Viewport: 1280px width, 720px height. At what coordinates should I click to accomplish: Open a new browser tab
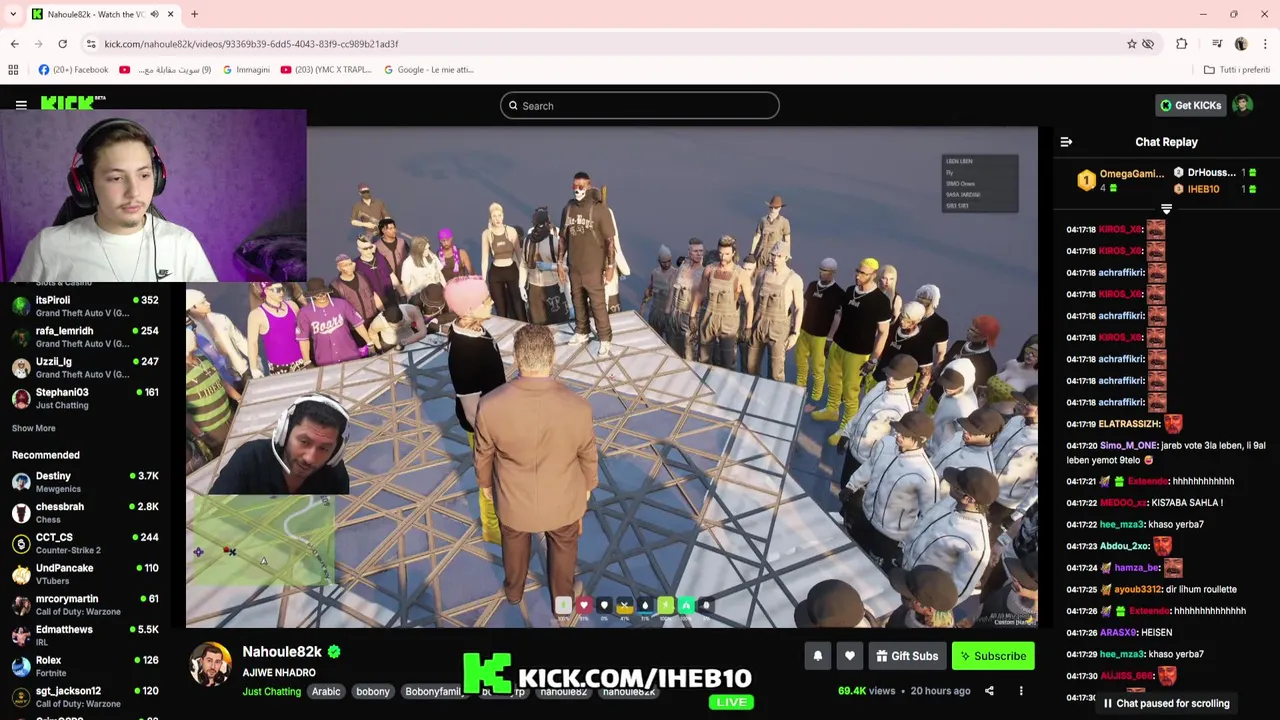click(194, 14)
